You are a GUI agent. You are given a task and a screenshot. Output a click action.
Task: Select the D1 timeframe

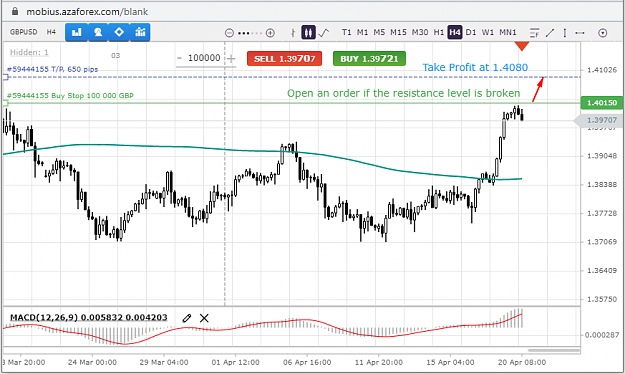tap(471, 32)
